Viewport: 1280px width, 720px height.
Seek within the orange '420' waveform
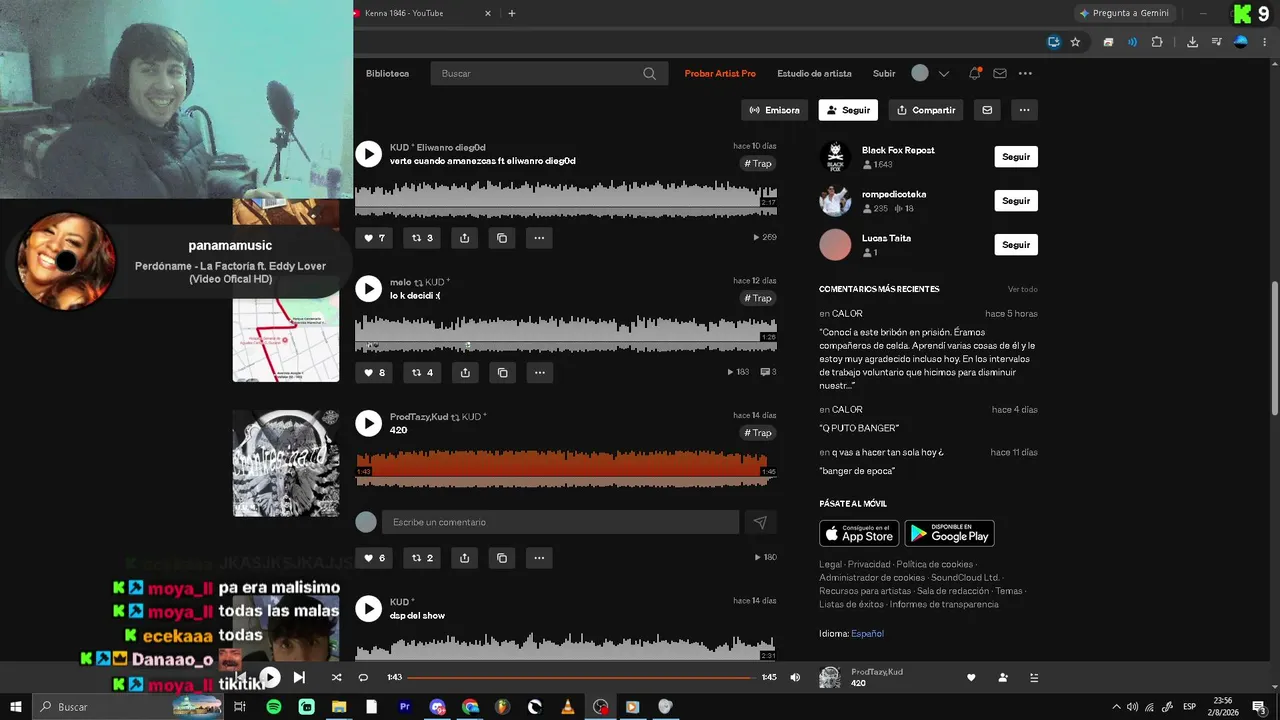click(566, 469)
